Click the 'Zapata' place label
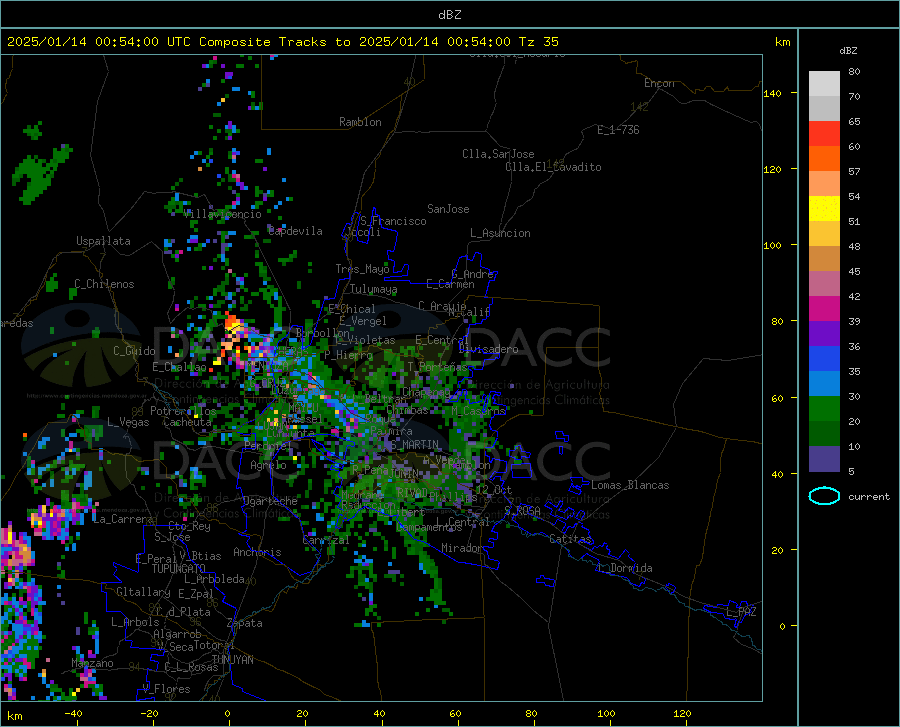The image size is (900, 727). 245,623
